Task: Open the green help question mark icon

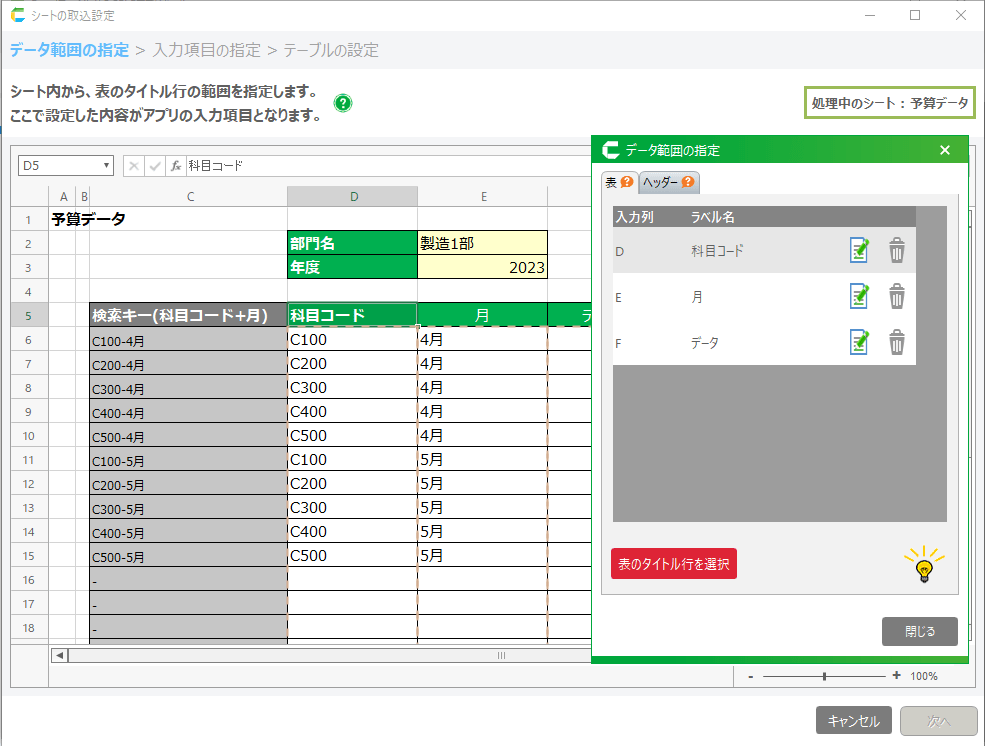Action: [343, 103]
